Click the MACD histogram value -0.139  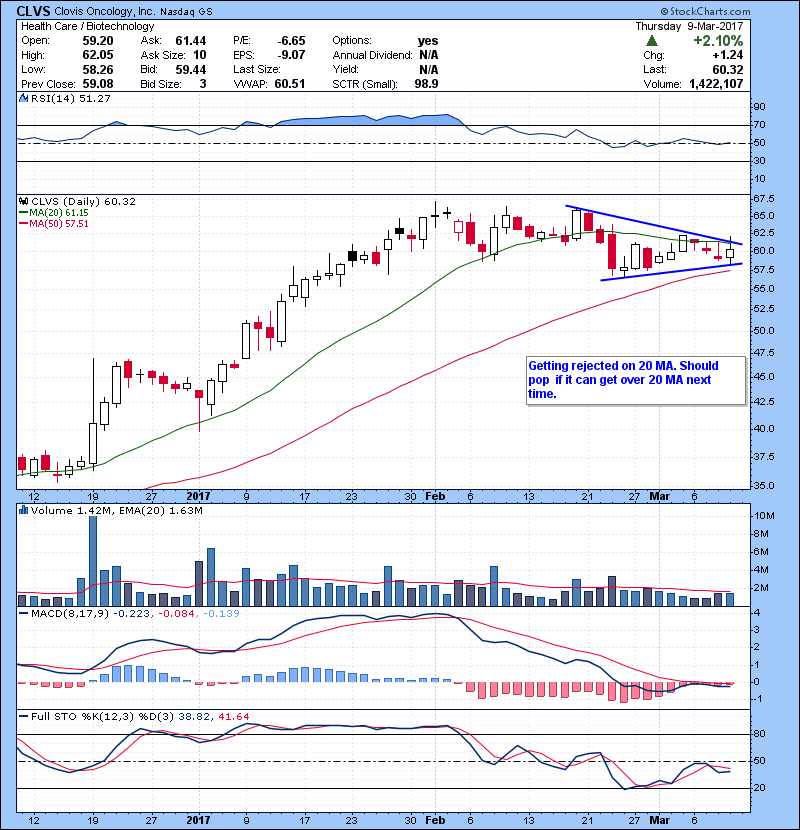pyautogui.click(x=220, y=613)
